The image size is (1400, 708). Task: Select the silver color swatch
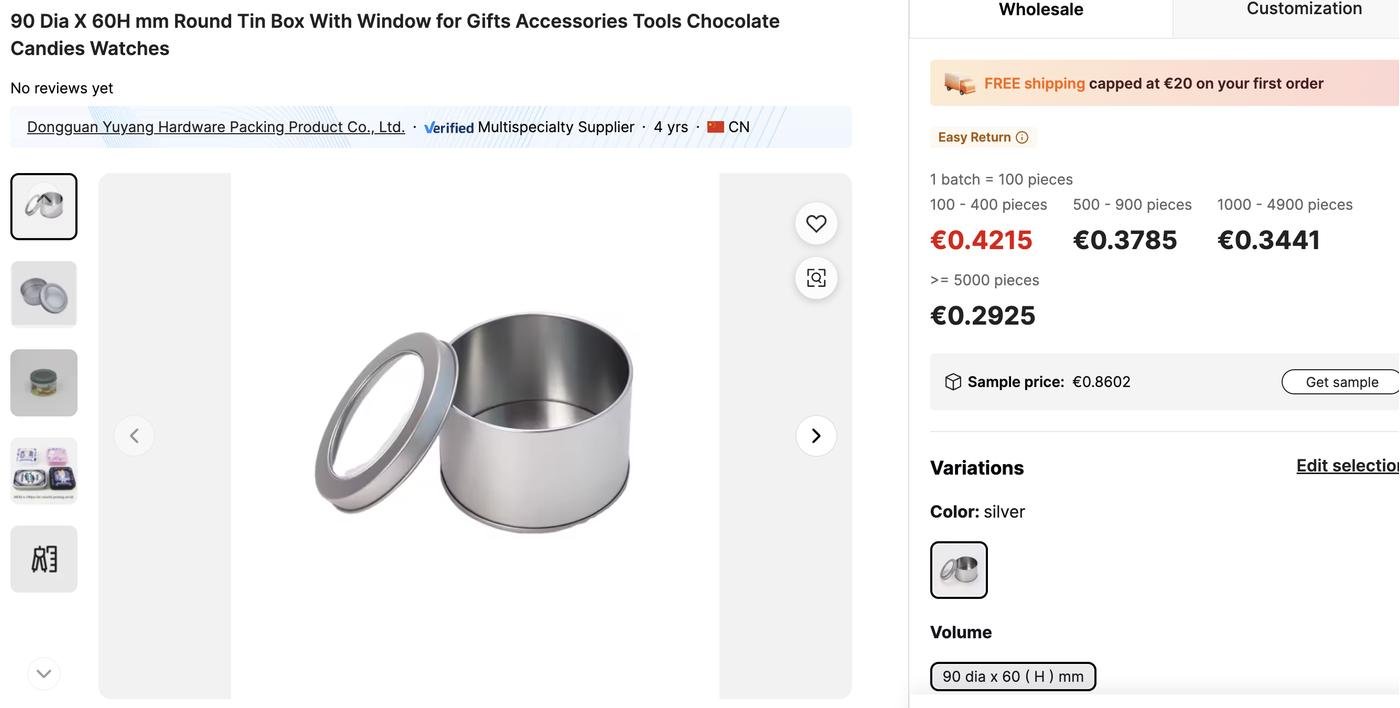pos(959,570)
